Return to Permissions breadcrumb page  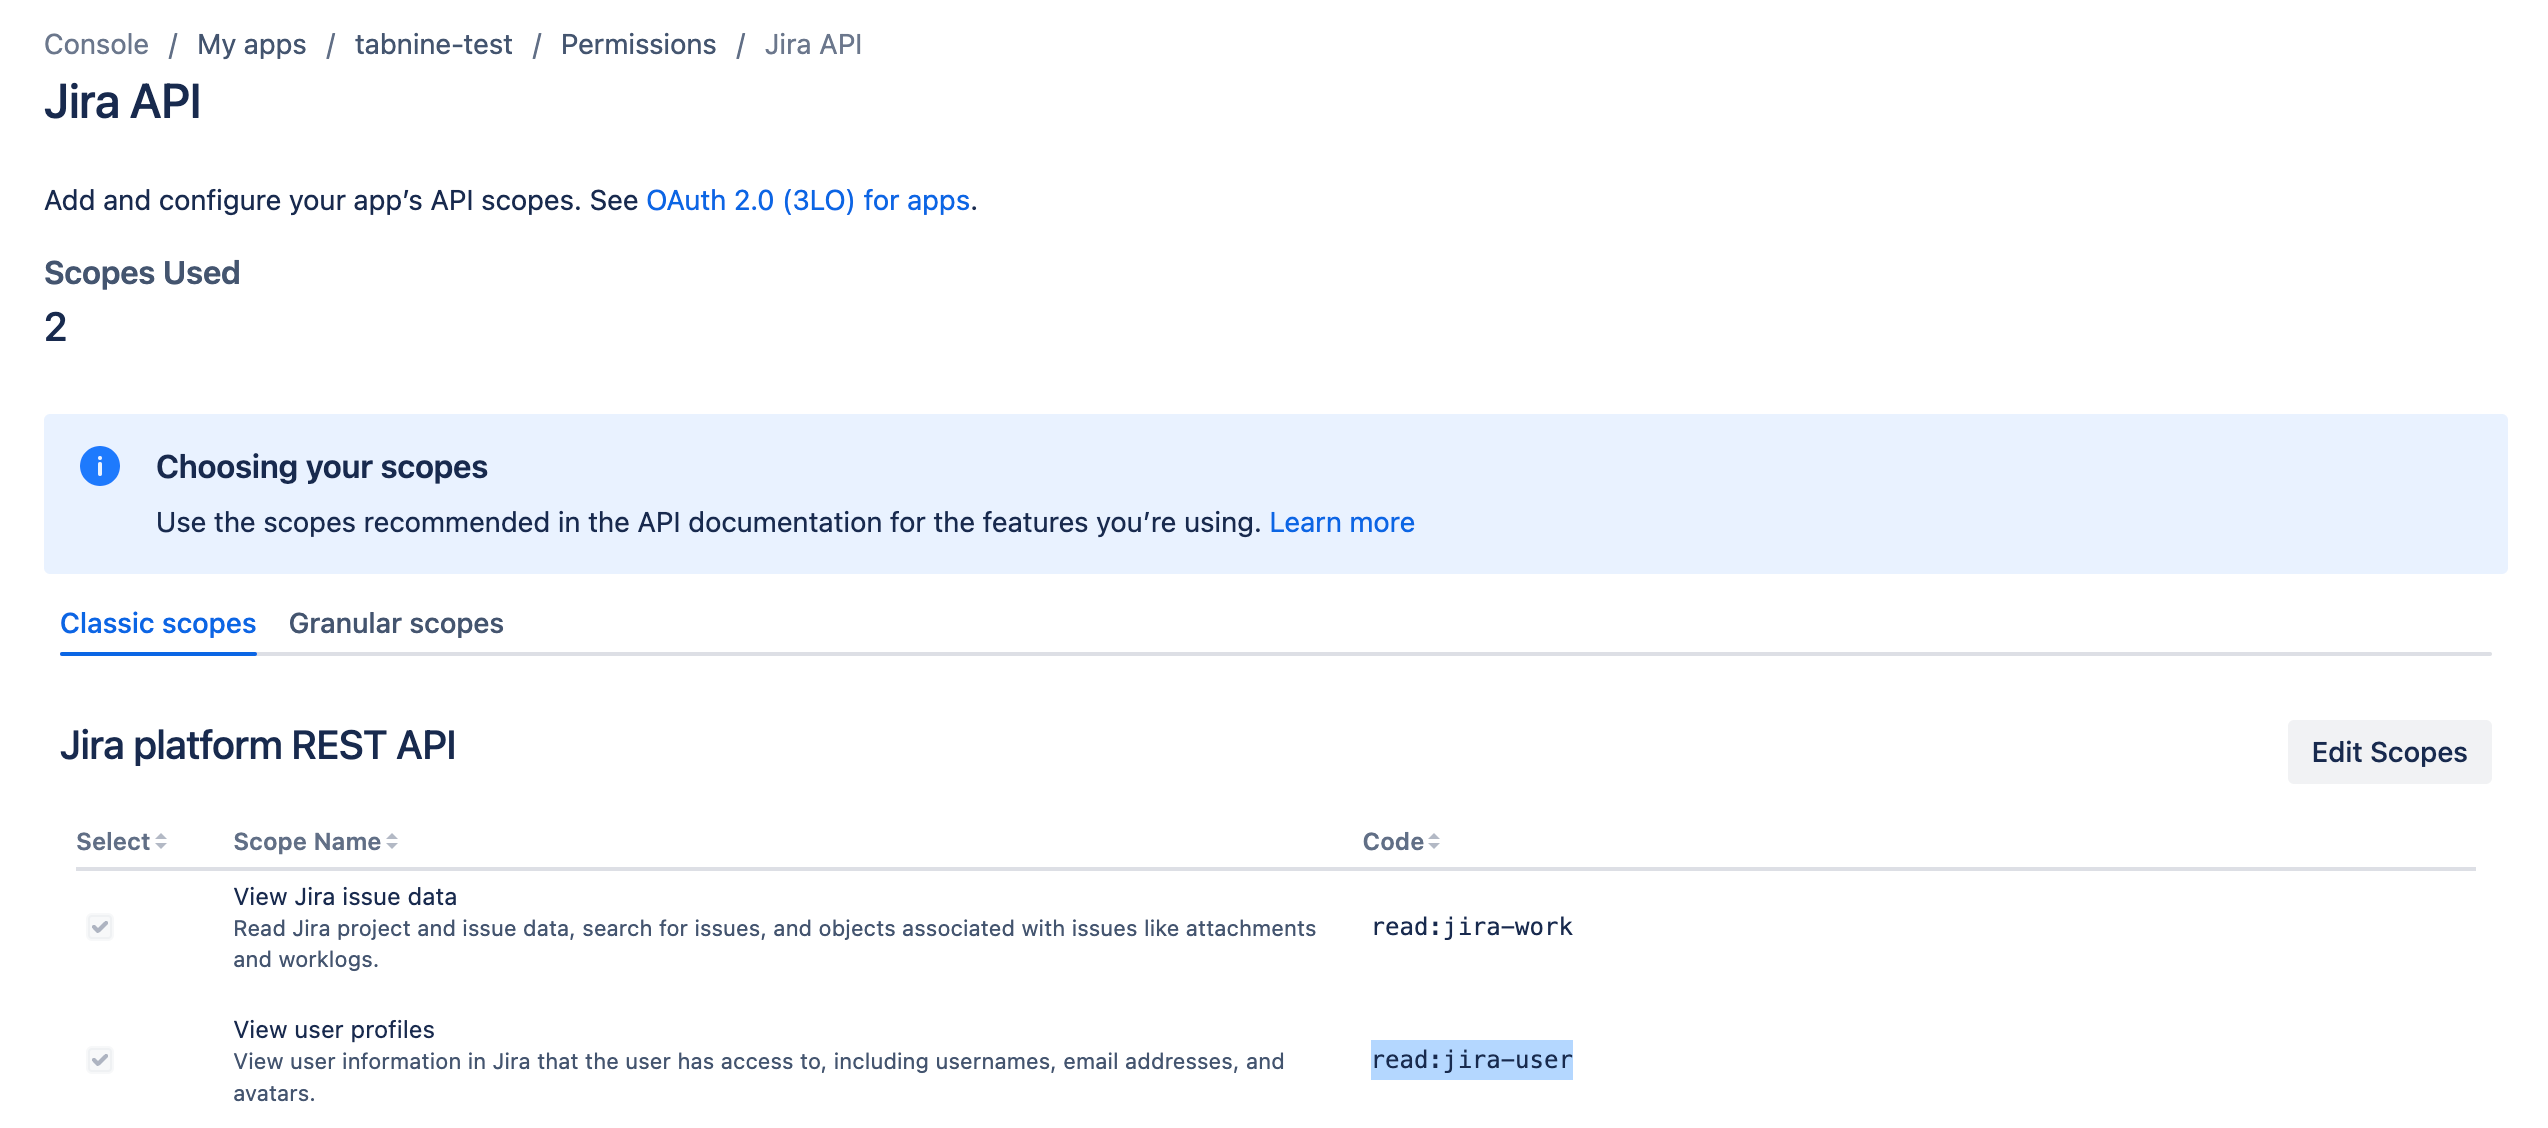coord(638,44)
